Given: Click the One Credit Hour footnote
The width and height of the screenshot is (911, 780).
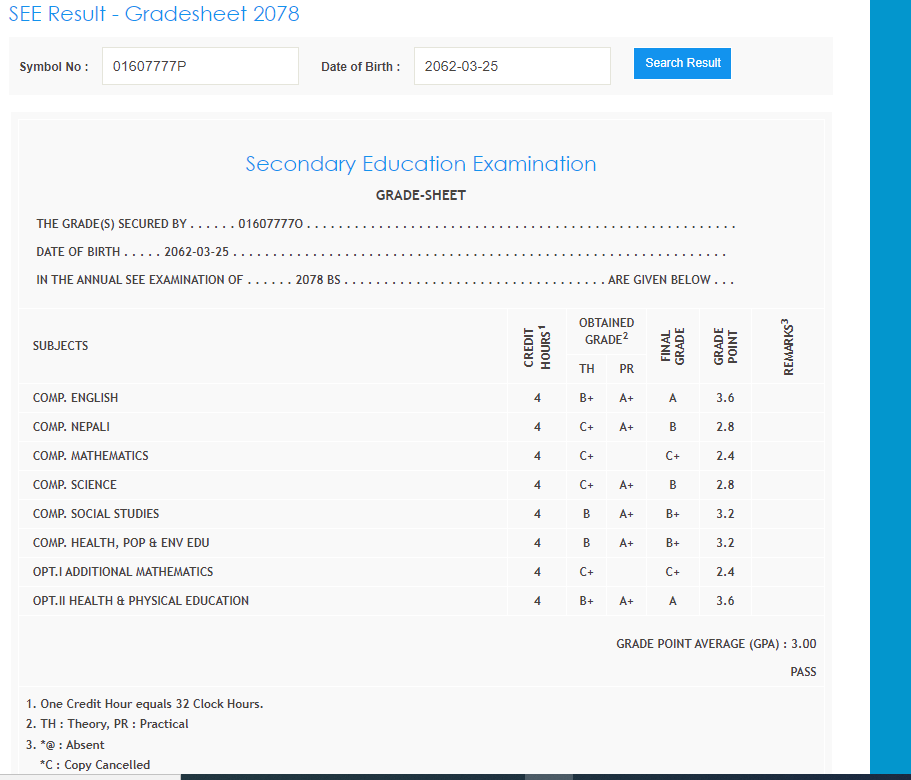Looking at the screenshot, I should [145, 704].
